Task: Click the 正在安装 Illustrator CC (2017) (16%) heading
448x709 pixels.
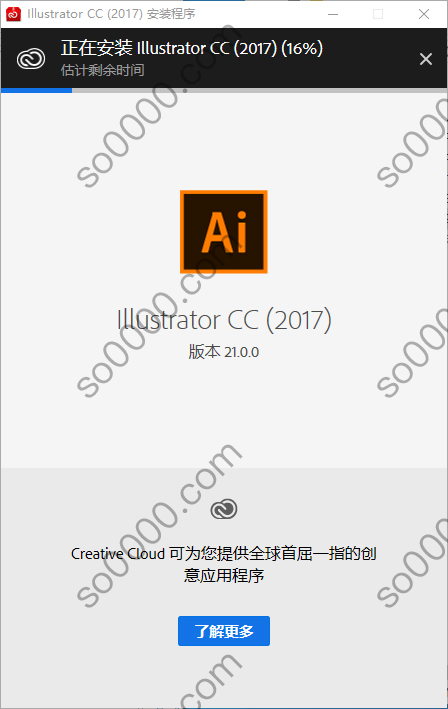Action: 192,48
